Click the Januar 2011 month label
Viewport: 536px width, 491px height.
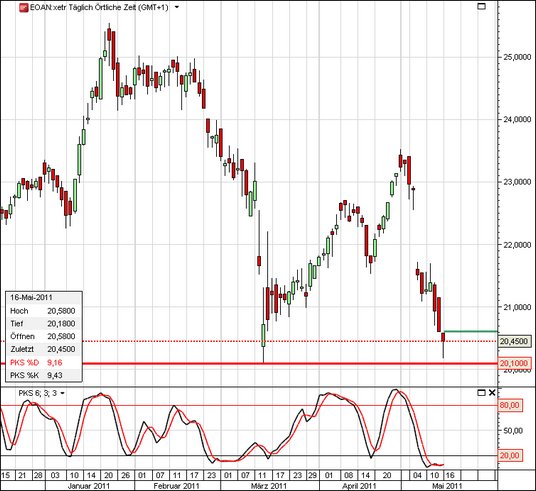tap(89, 486)
